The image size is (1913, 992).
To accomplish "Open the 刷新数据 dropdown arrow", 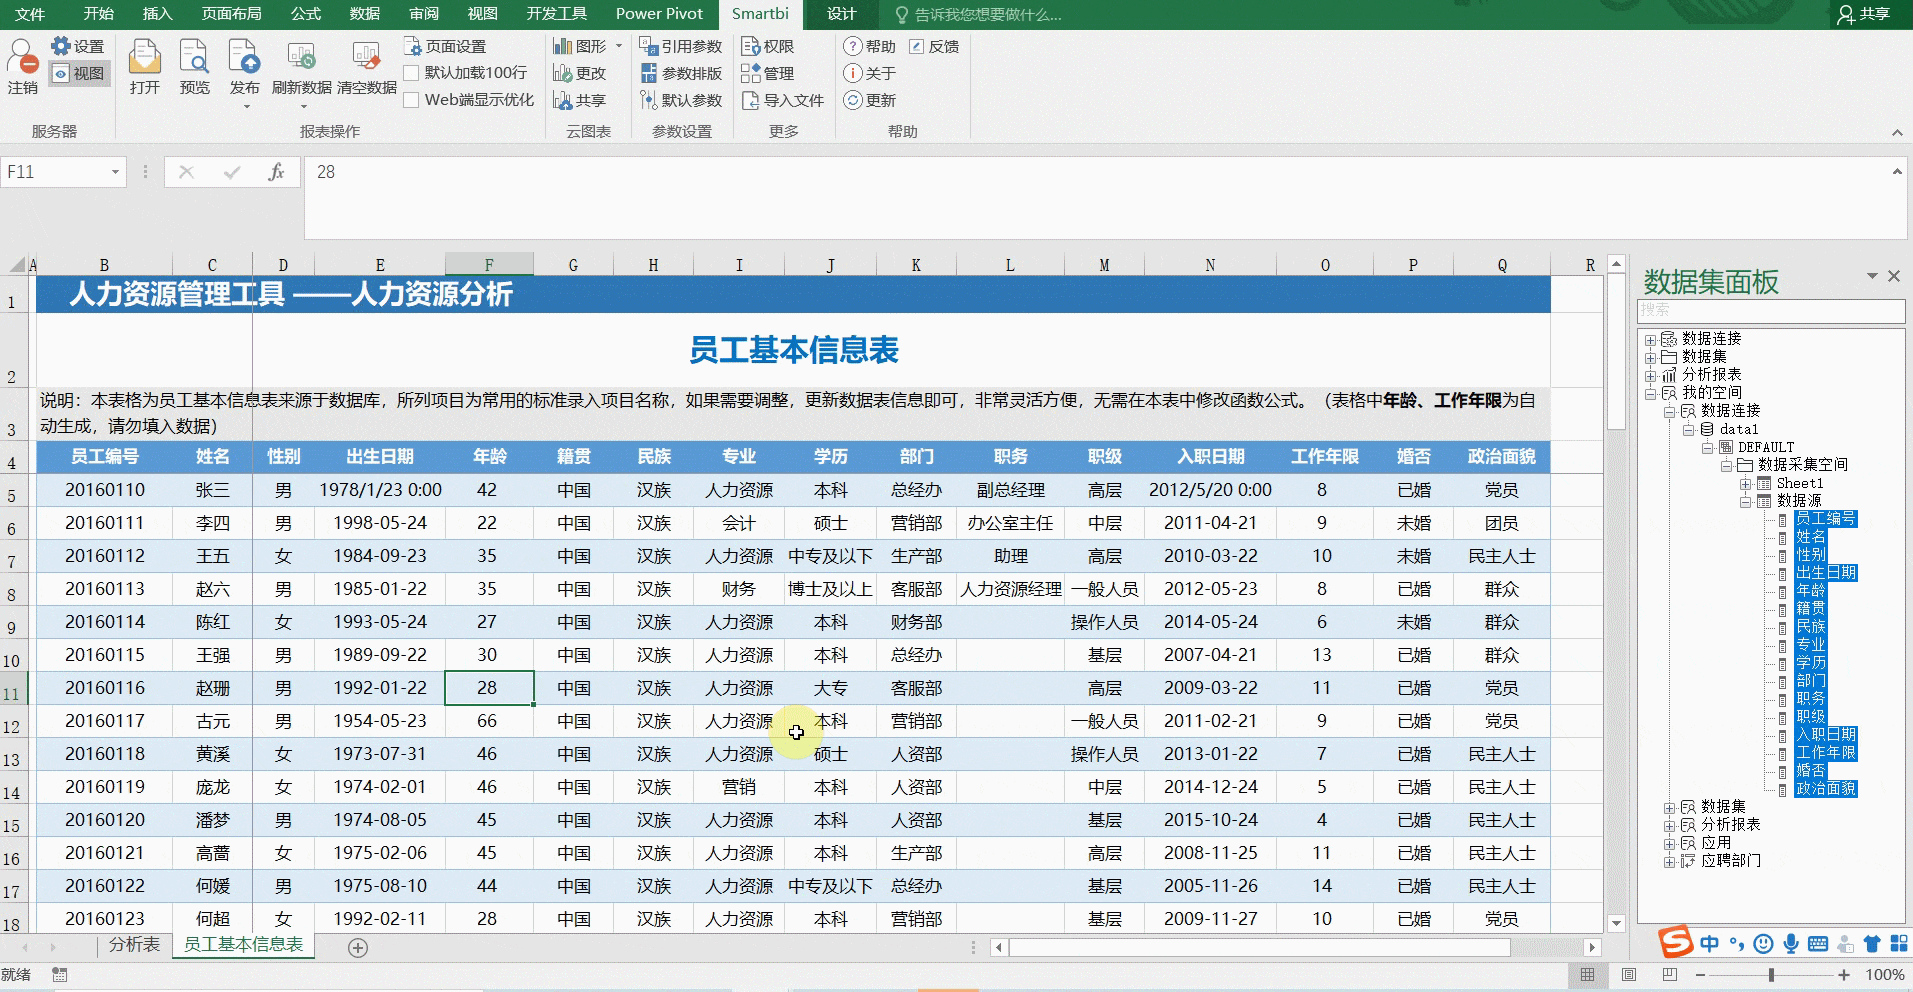I will tap(302, 105).
